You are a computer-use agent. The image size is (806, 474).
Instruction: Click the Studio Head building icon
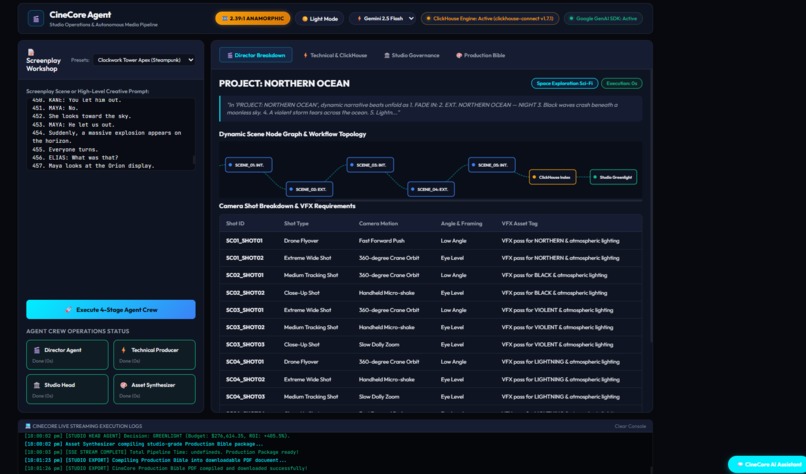click(x=36, y=385)
